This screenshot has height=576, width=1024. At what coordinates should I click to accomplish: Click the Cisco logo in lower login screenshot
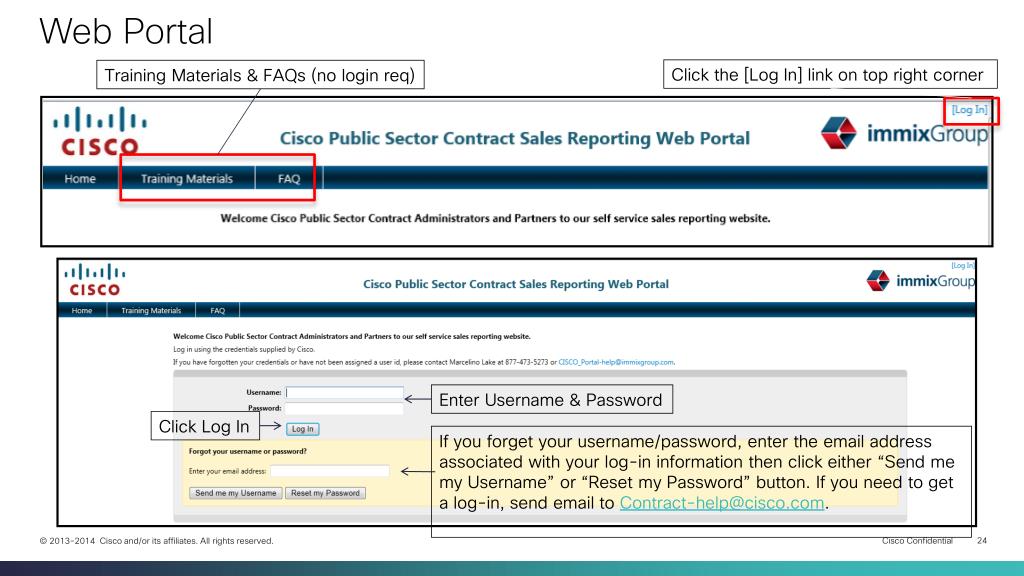(95, 280)
